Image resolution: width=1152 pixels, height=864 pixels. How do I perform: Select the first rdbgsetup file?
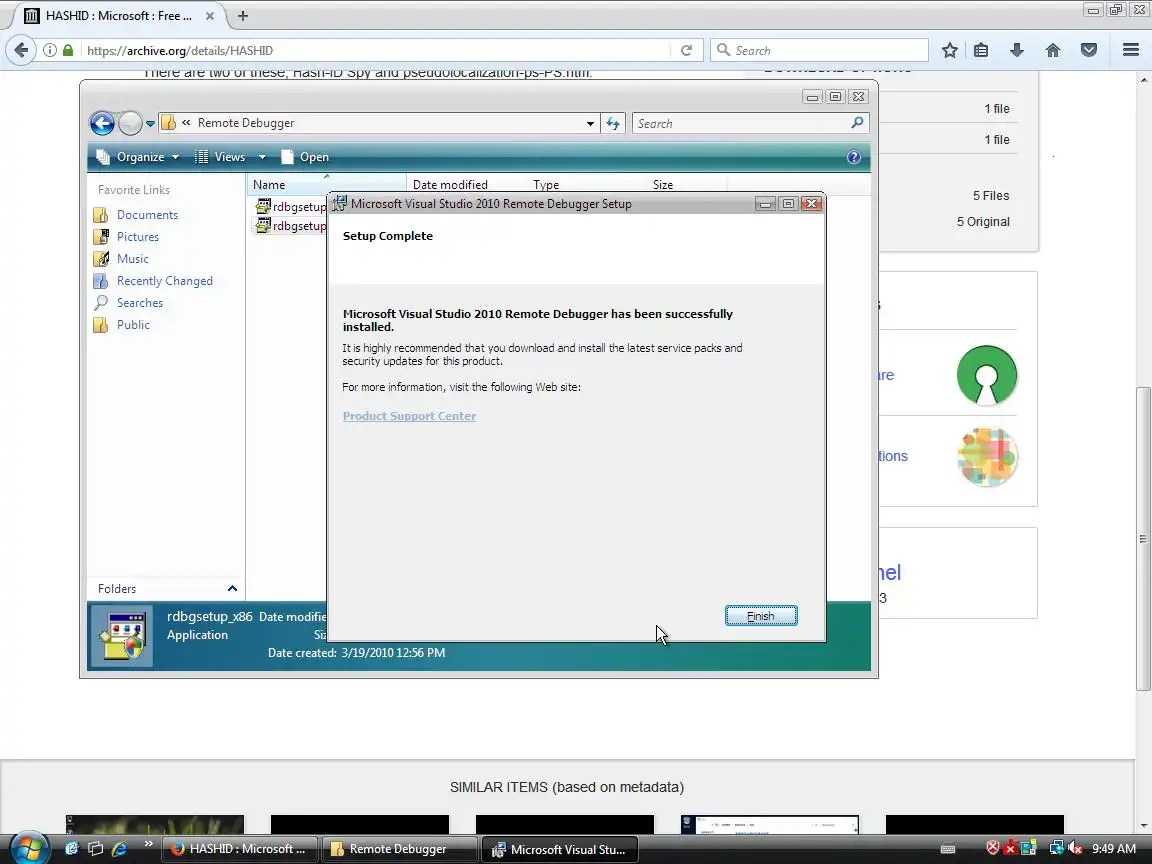tap(291, 206)
